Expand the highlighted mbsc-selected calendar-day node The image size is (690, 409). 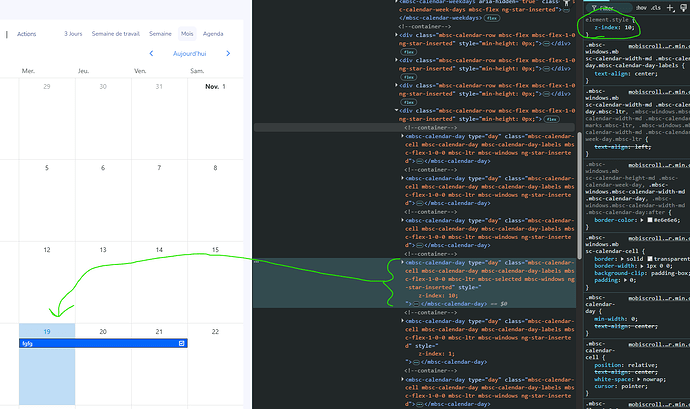coord(403,263)
